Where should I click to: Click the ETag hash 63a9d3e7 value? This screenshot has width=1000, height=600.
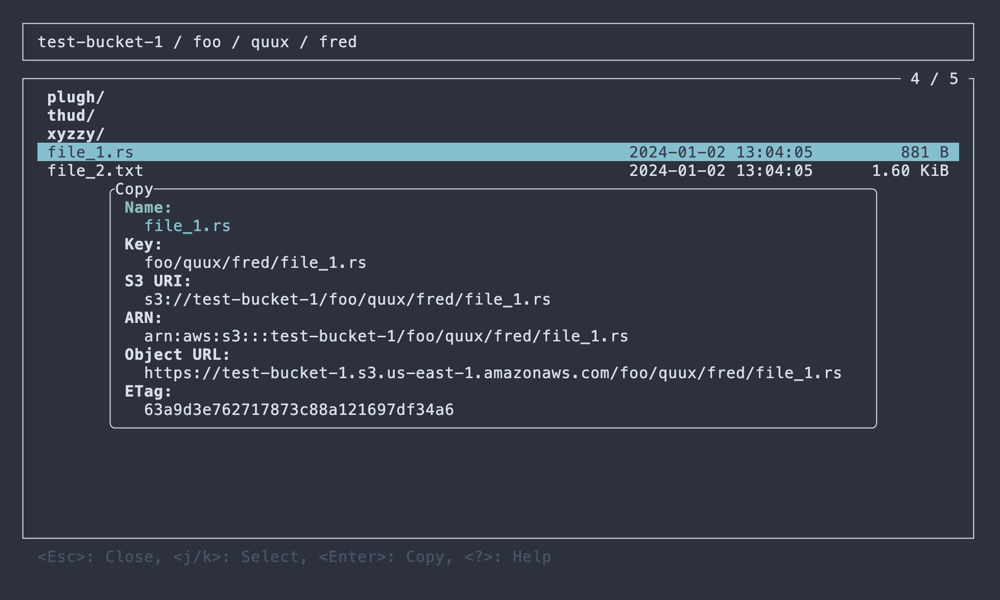(x=299, y=410)
